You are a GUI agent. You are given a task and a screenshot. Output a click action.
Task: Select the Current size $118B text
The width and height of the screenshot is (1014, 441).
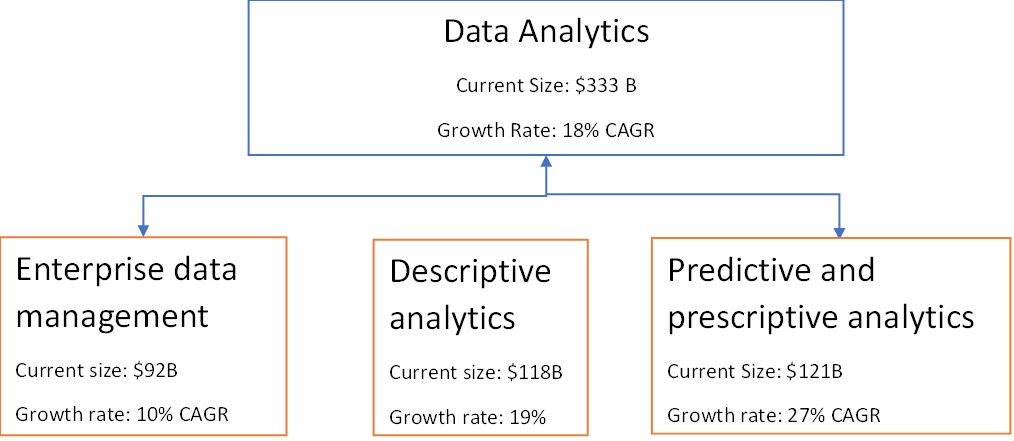pyautogui.click(x=480, y=373)
